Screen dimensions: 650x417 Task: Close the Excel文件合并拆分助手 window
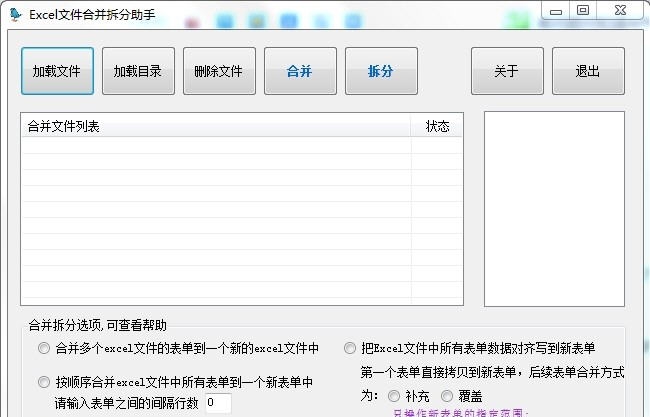(x=621, y=10)
